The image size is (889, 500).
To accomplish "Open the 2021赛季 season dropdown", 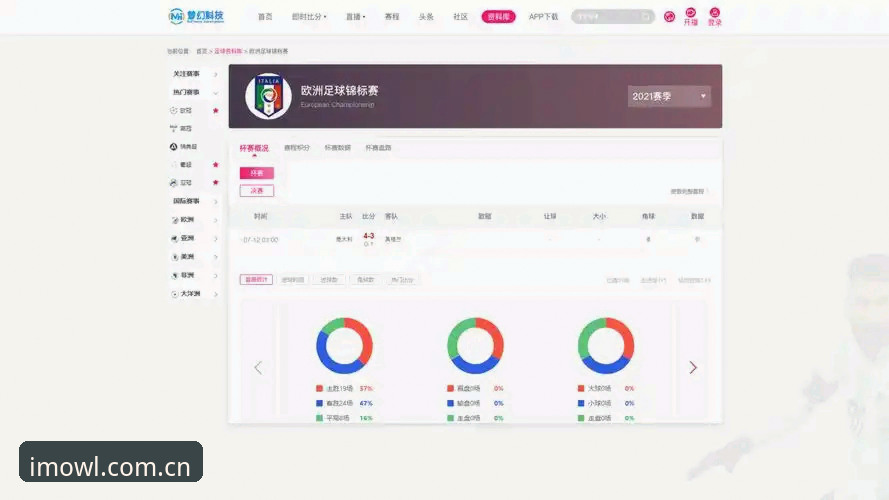I will tap(669, 96).
